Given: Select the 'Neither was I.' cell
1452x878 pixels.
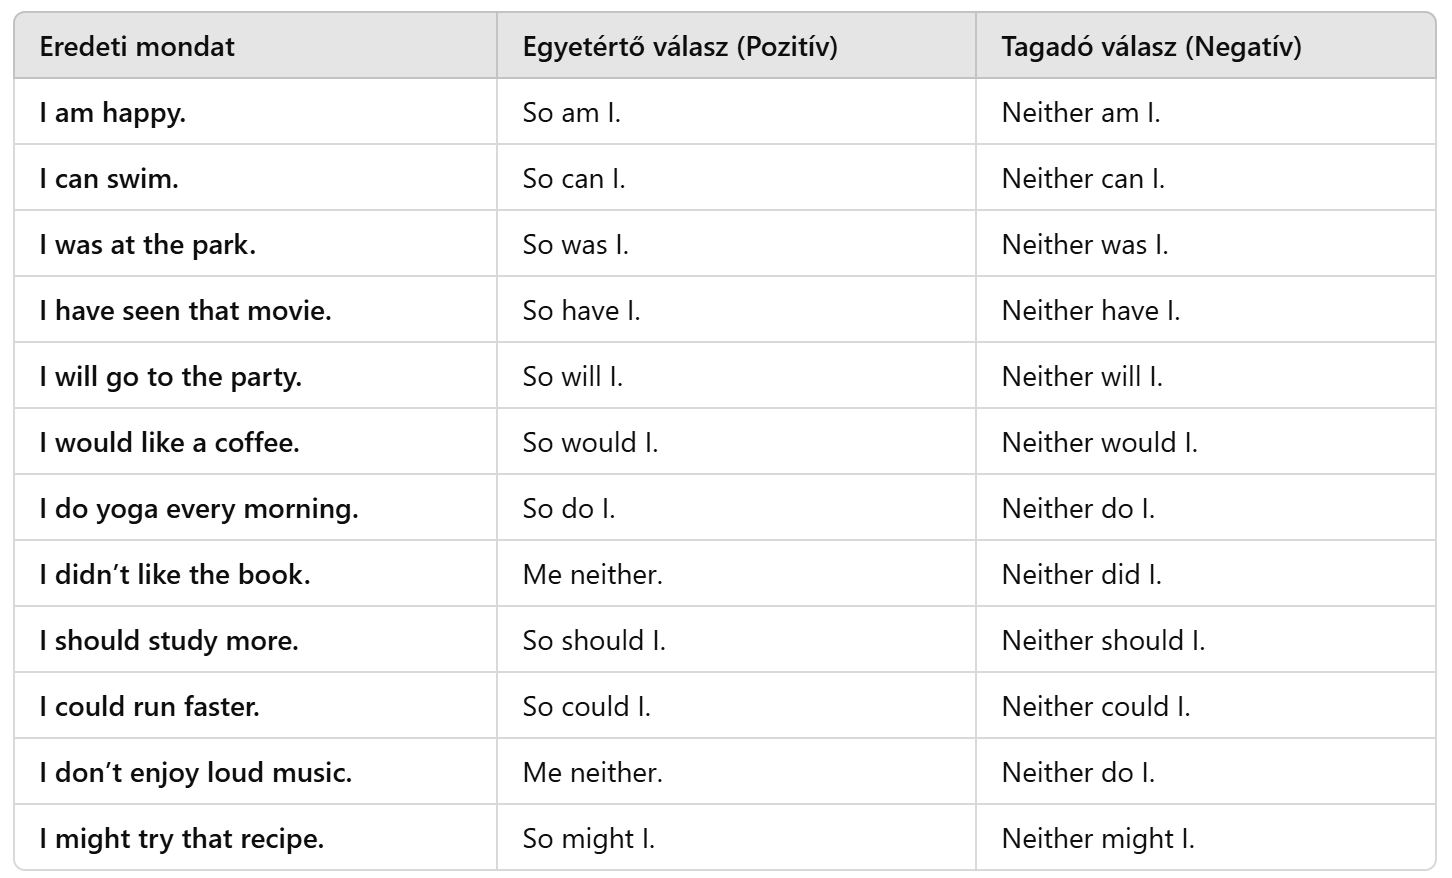Looking at the screenshot, I should (x=1085, y=245).
